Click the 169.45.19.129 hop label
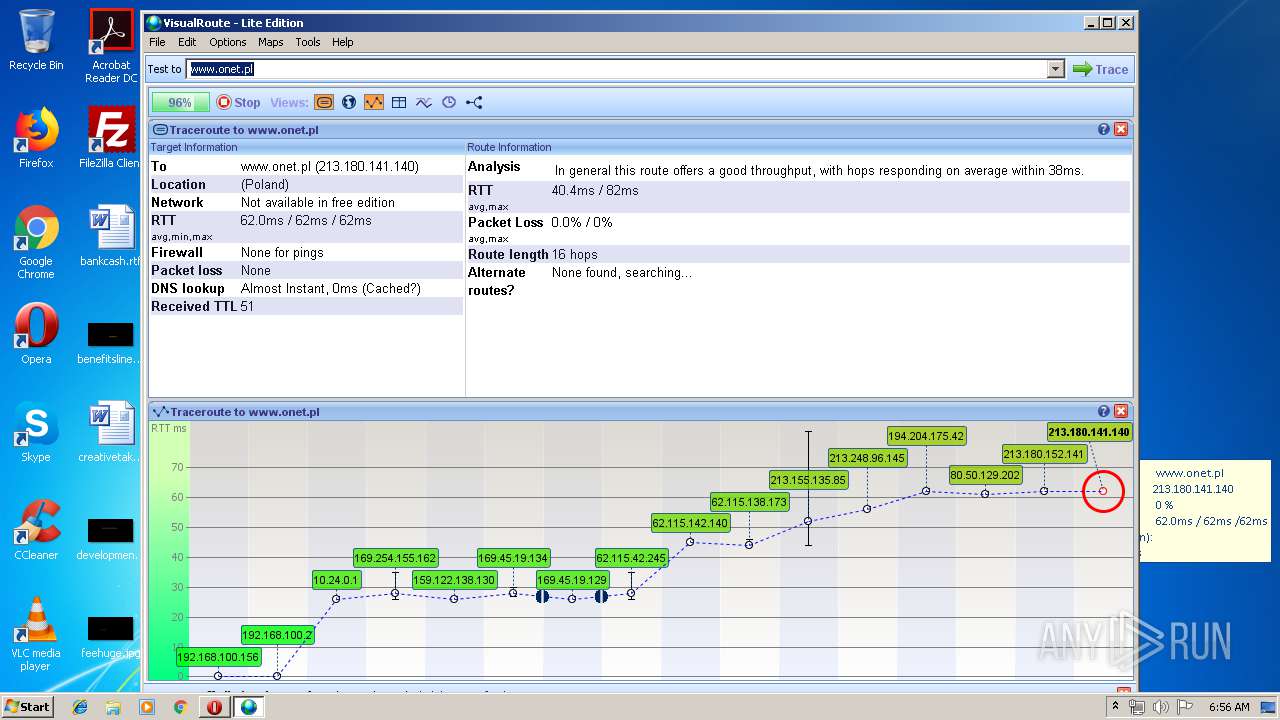The image size is (1280, 720). pos(572,579)
